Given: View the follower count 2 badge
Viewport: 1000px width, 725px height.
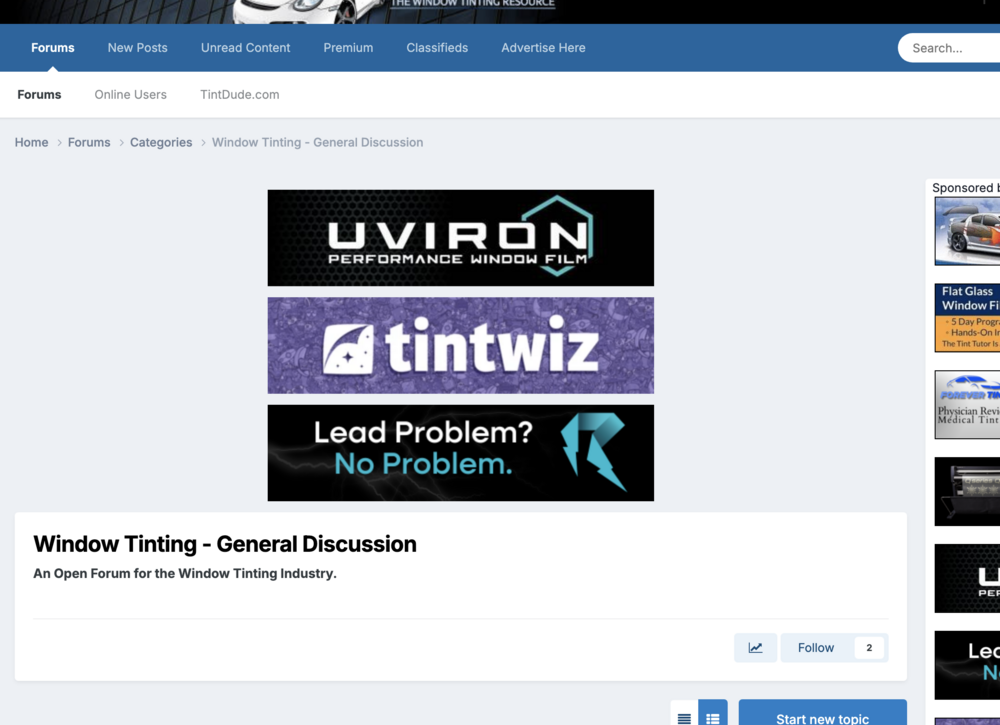Looking at the screenshot, I should point(869,647).
